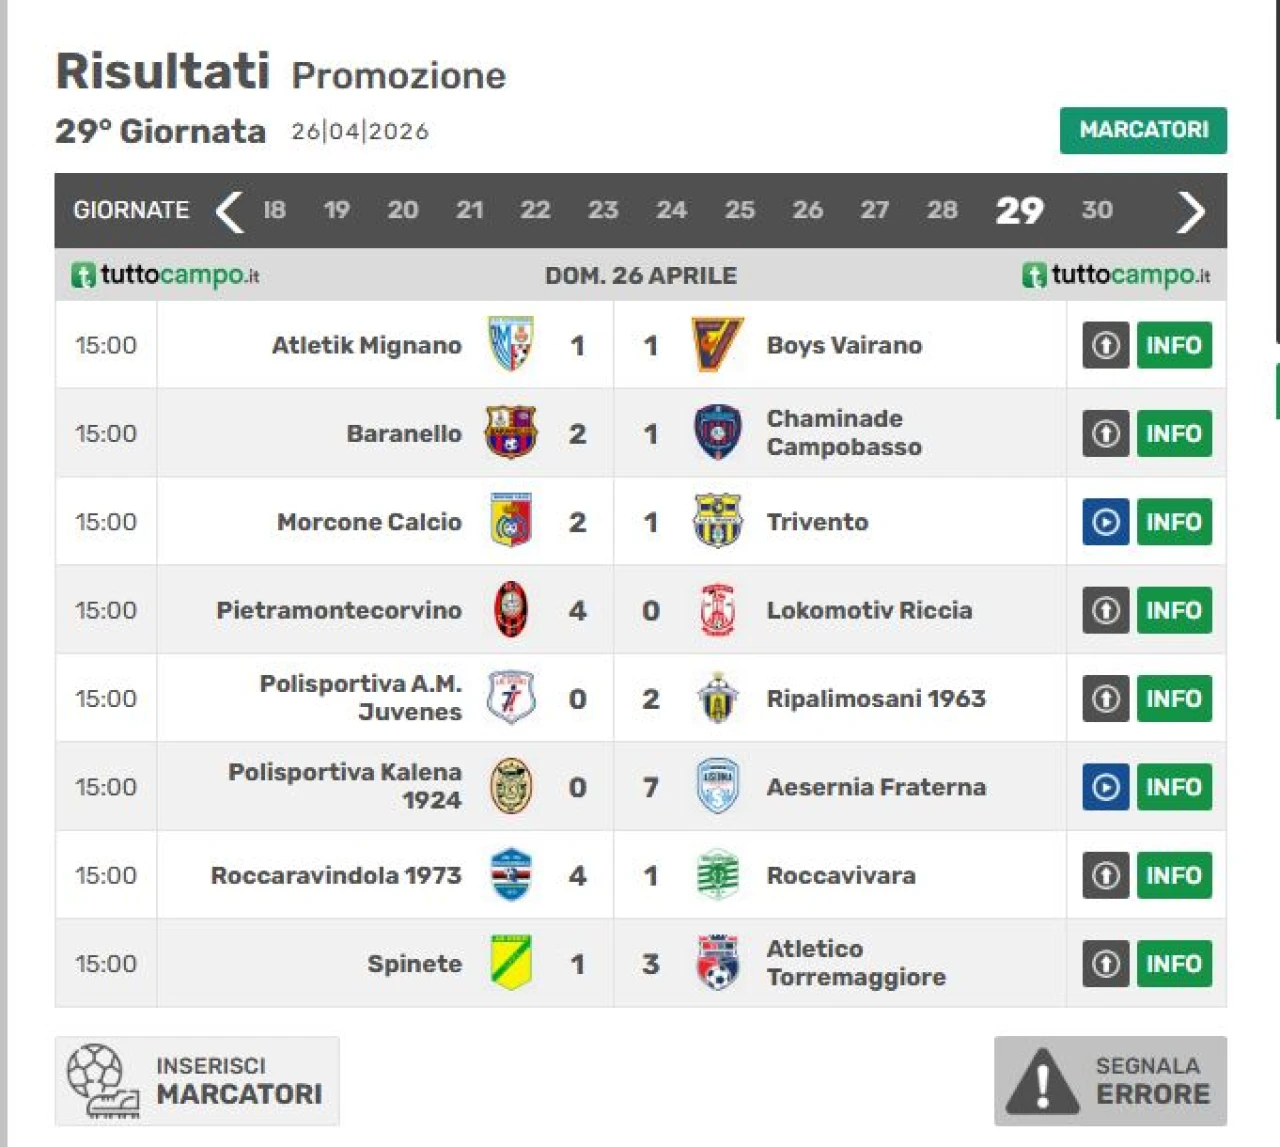This screenshot has height=1147, width=1280.
Task: Click the grey icon for Pietramontecorvino match
Action: click(1105, 610)
